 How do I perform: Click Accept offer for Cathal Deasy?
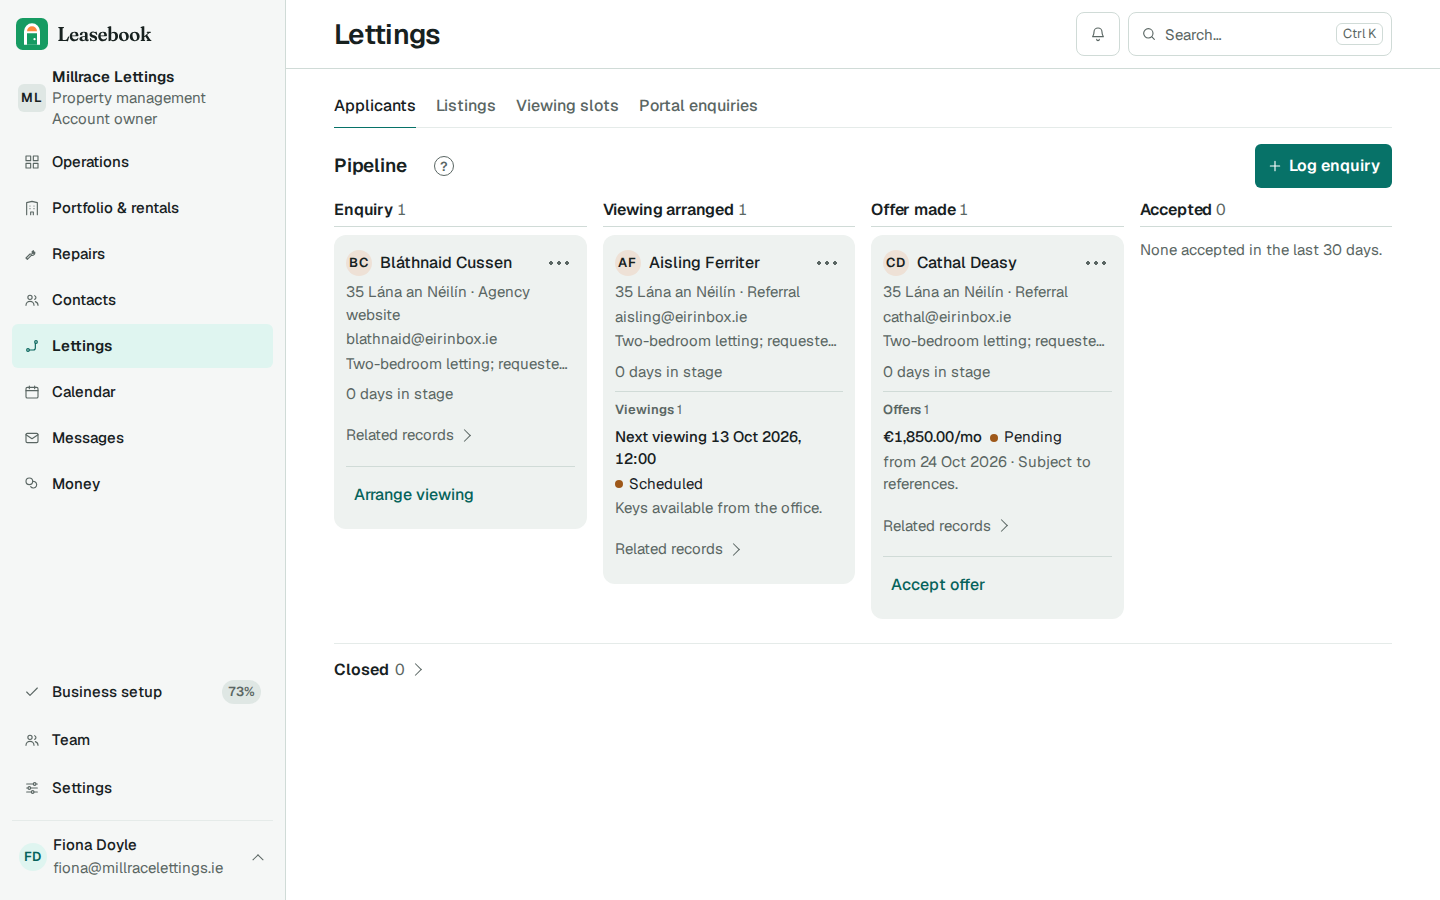click(938, 585)
